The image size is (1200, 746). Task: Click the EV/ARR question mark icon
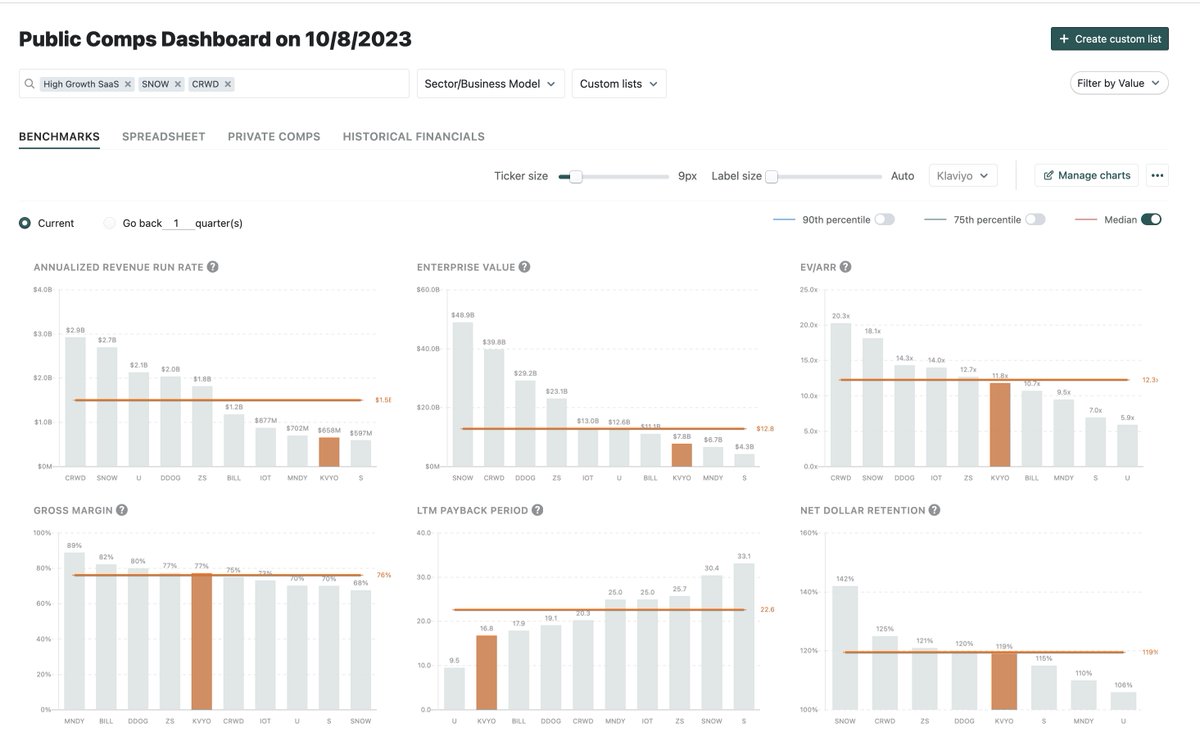pos(845,266)
